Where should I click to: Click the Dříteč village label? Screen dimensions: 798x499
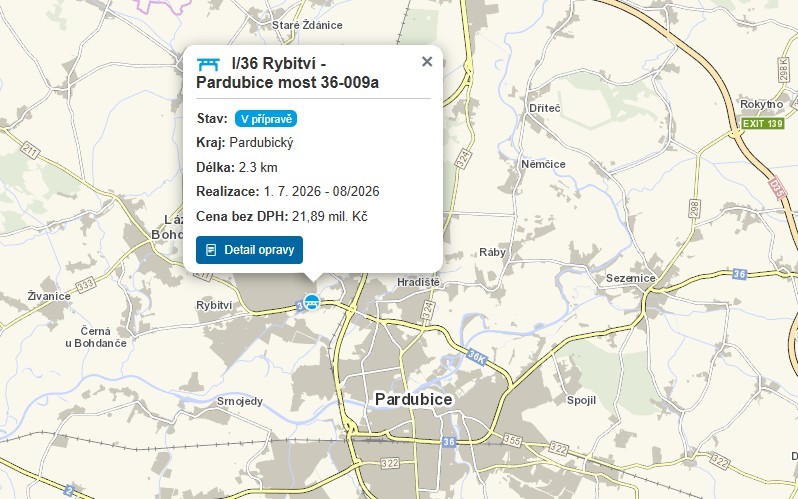545,108
